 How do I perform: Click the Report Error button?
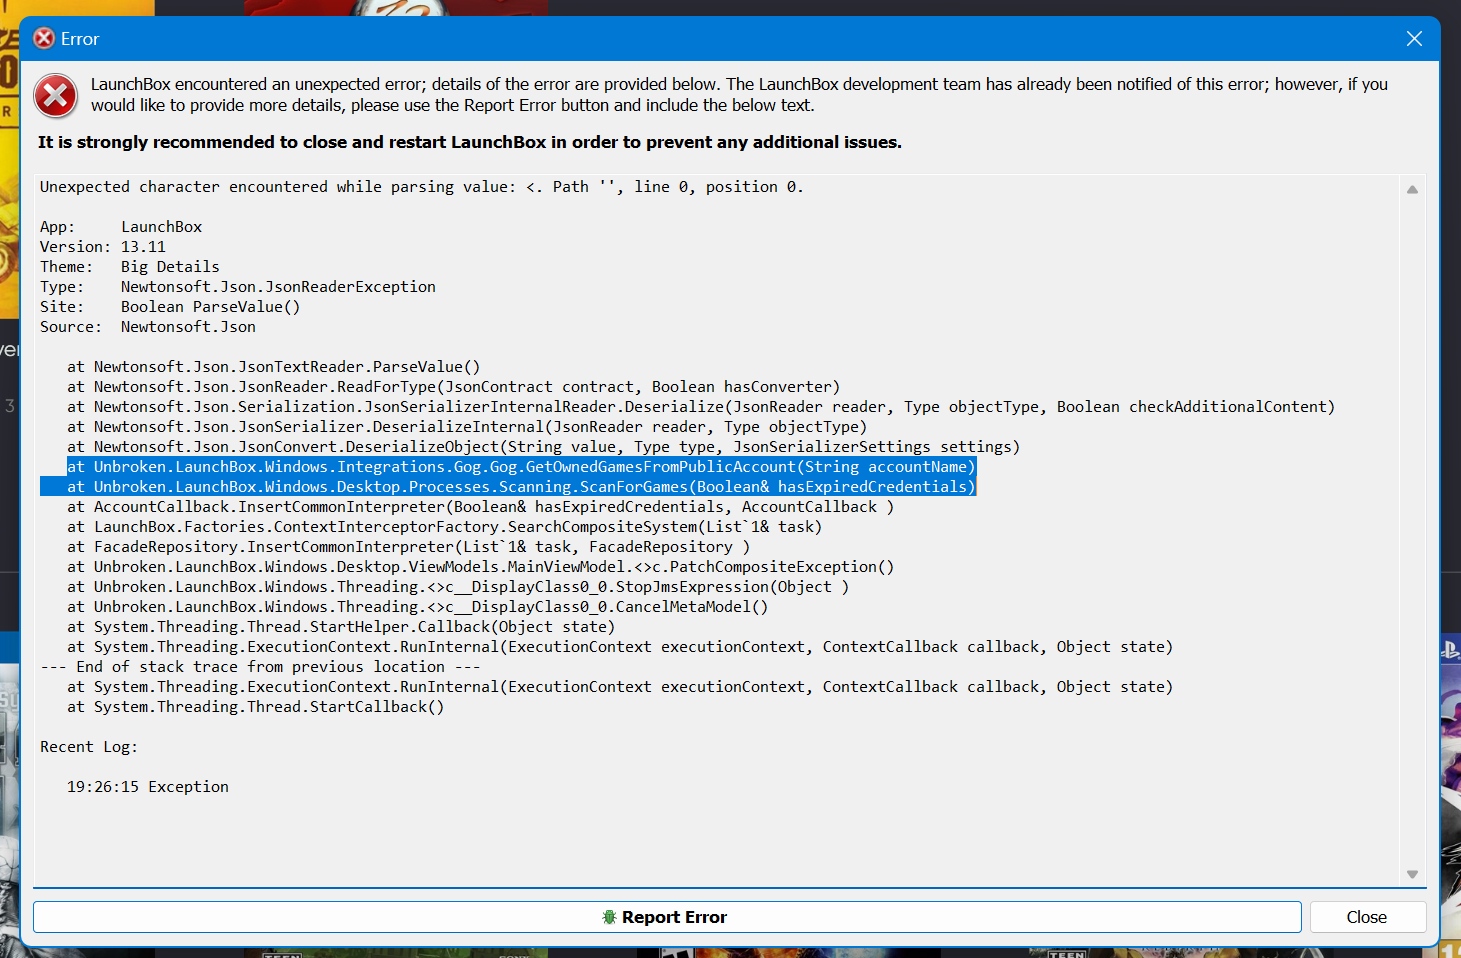click(x=667, y=917)
